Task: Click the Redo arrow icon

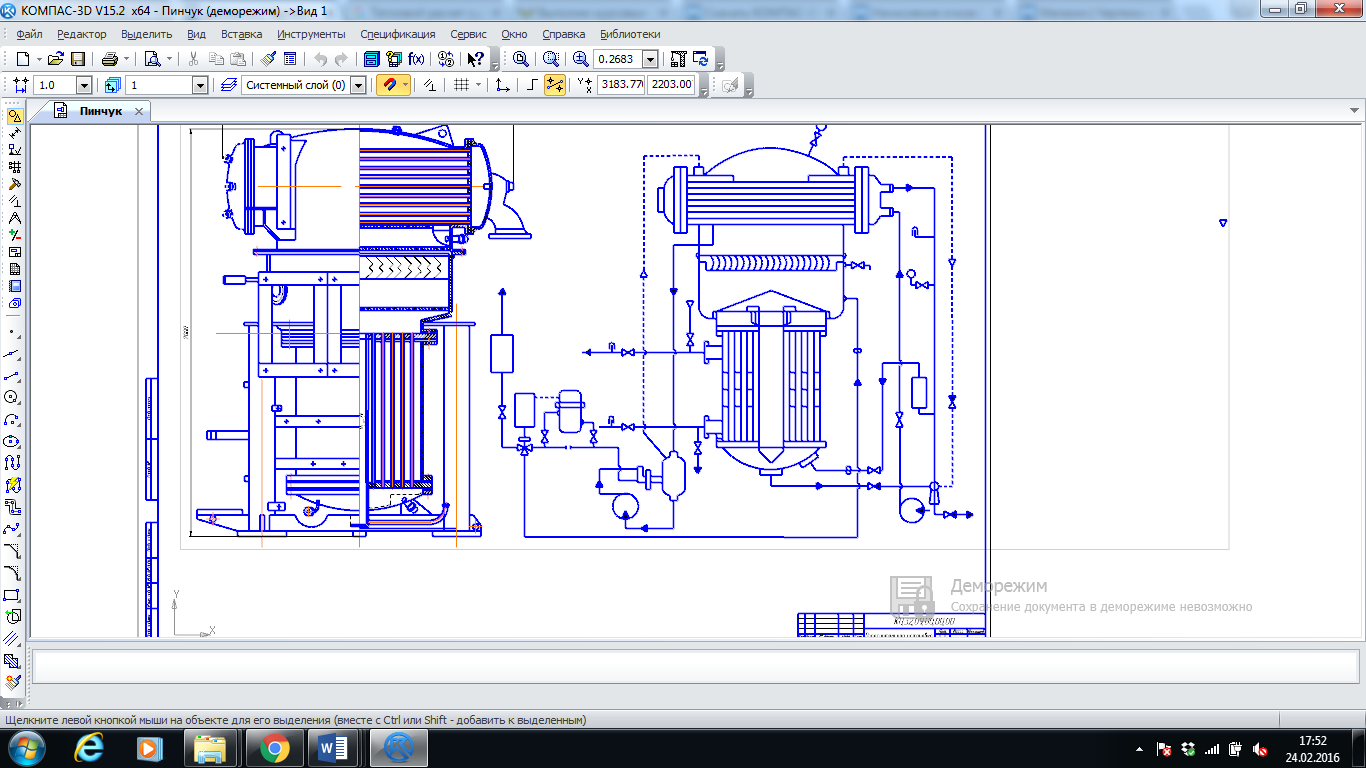Action: coord(341,59)
